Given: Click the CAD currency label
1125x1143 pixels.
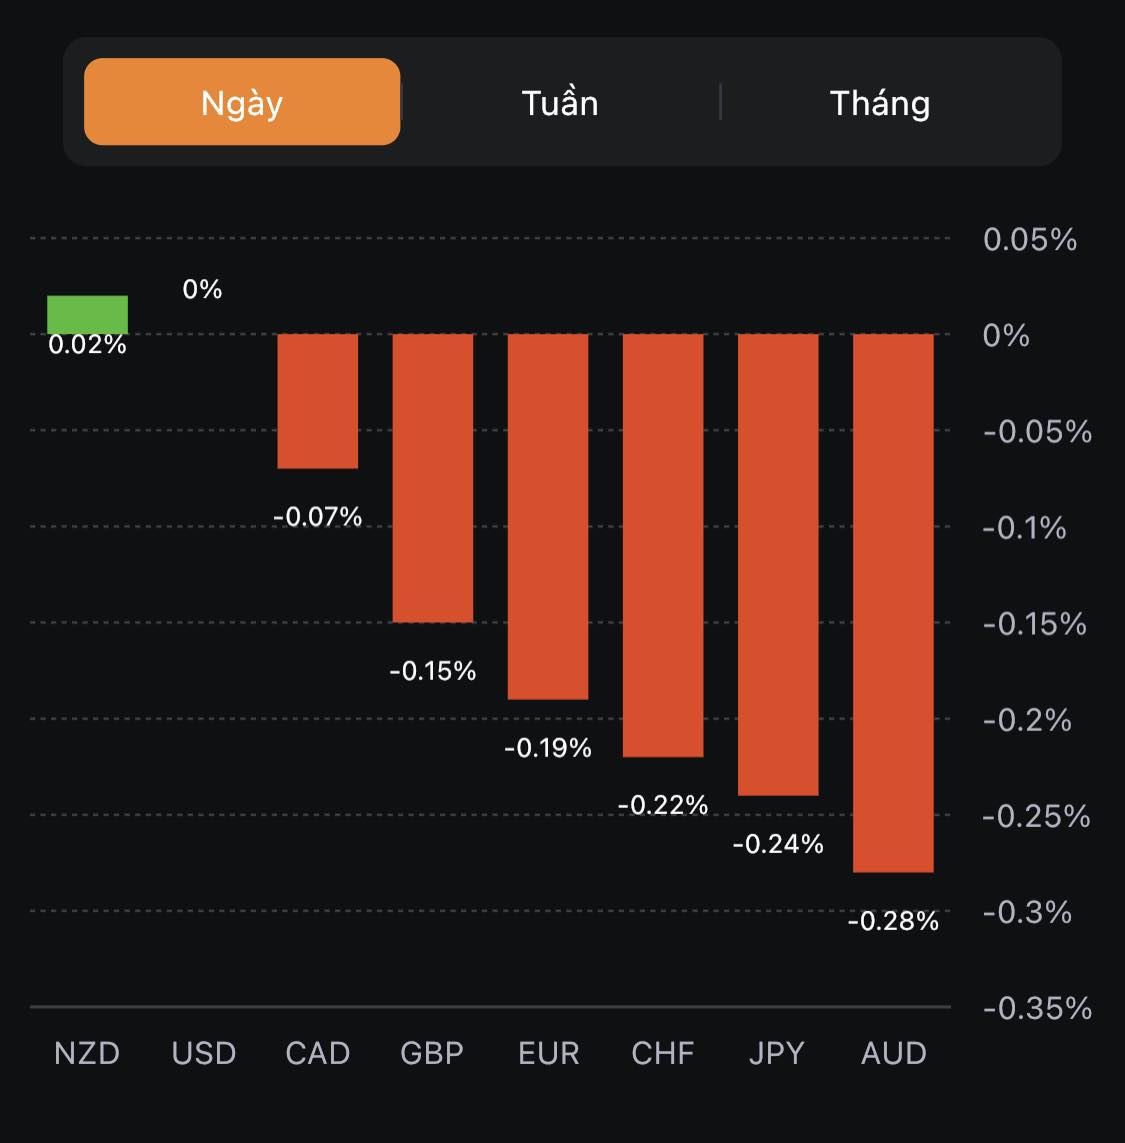Looking at the screenshot, I should point(318,1053).
